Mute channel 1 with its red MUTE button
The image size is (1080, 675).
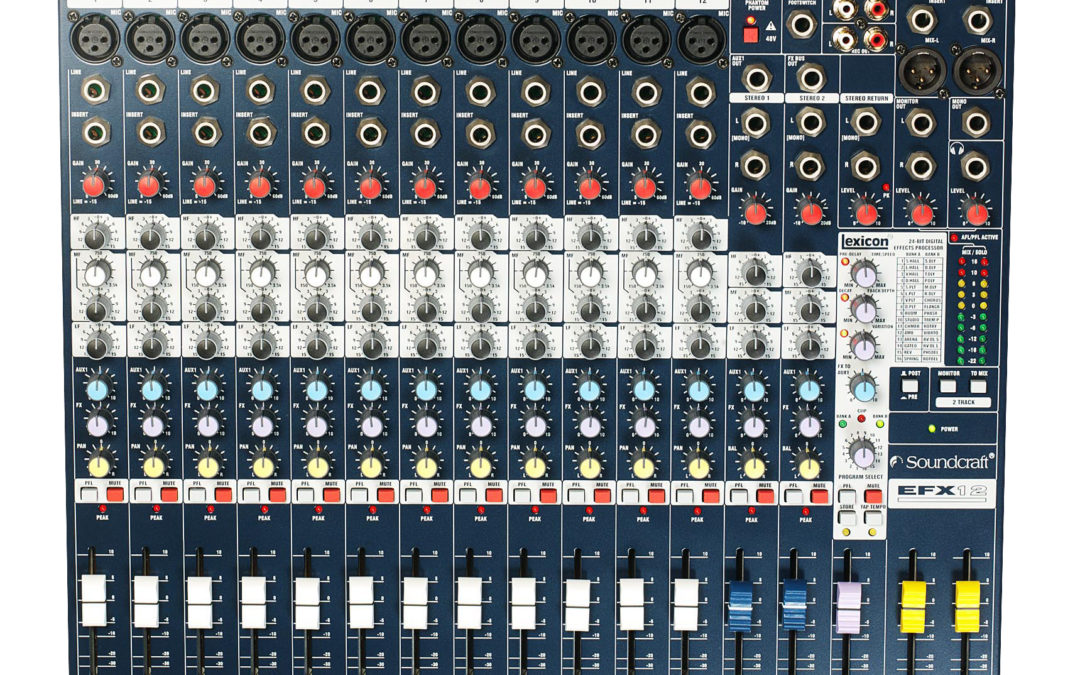[x=115, y=495]
